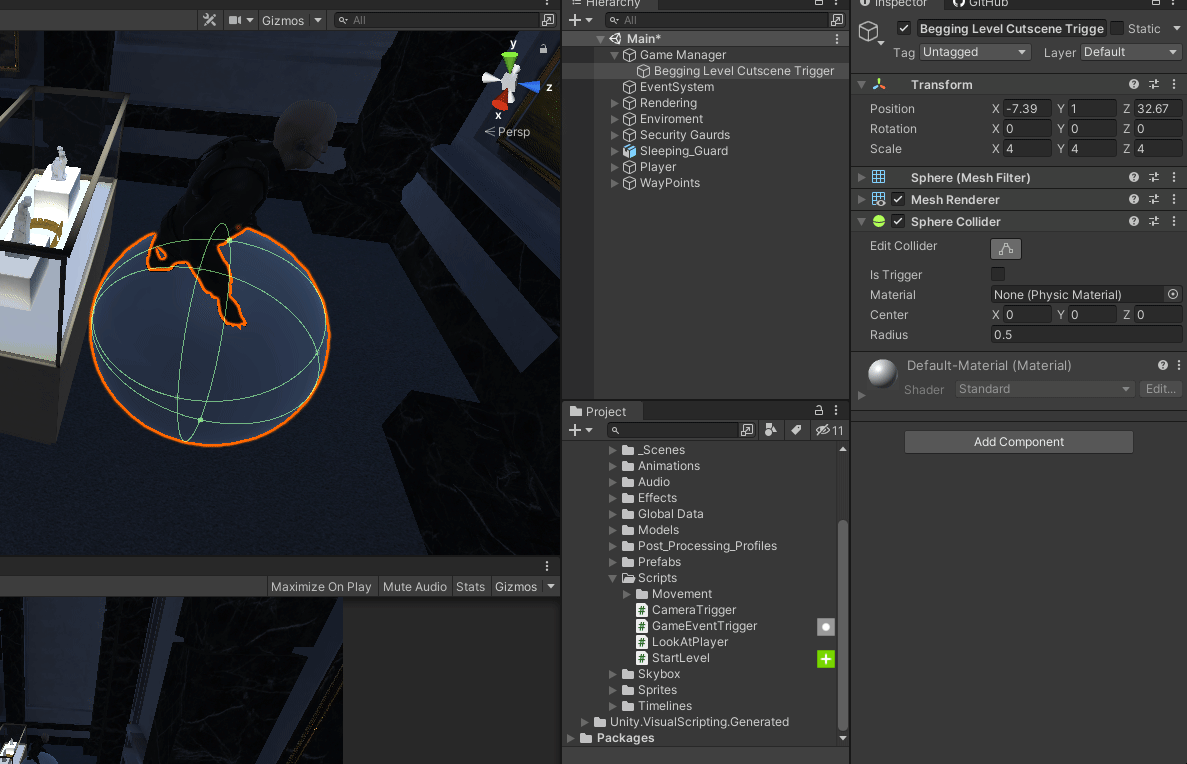Activate Edit Collider on the Sphere Collider
This screenshot has width=1187, height=764.
1005,248
